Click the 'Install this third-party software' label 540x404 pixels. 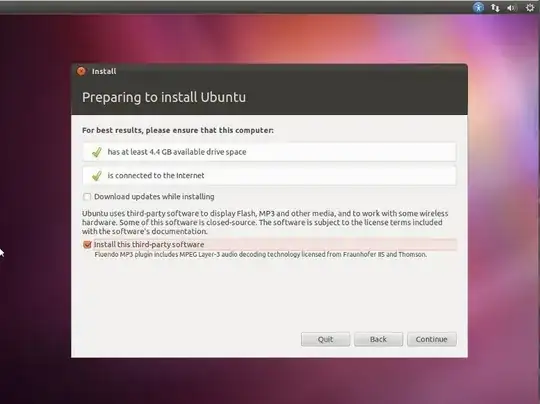point(149,245)
